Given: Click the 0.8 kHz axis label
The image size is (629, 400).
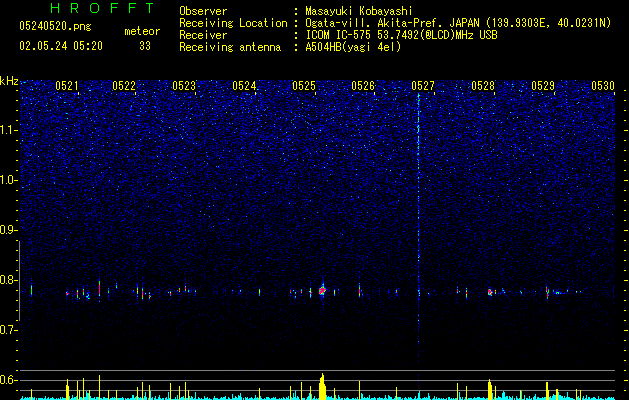Looking at the screenshot, I should pos(9,280).
